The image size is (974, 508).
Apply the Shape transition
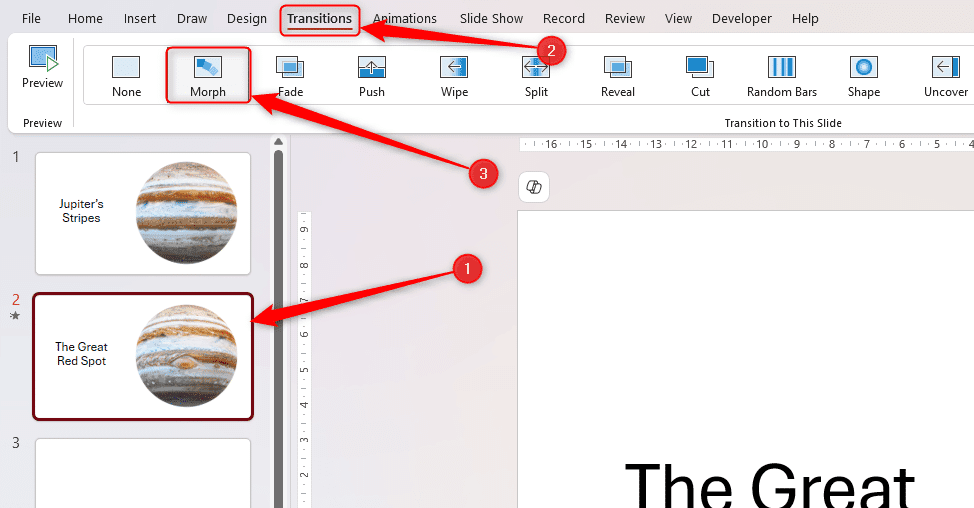[864, 76]
